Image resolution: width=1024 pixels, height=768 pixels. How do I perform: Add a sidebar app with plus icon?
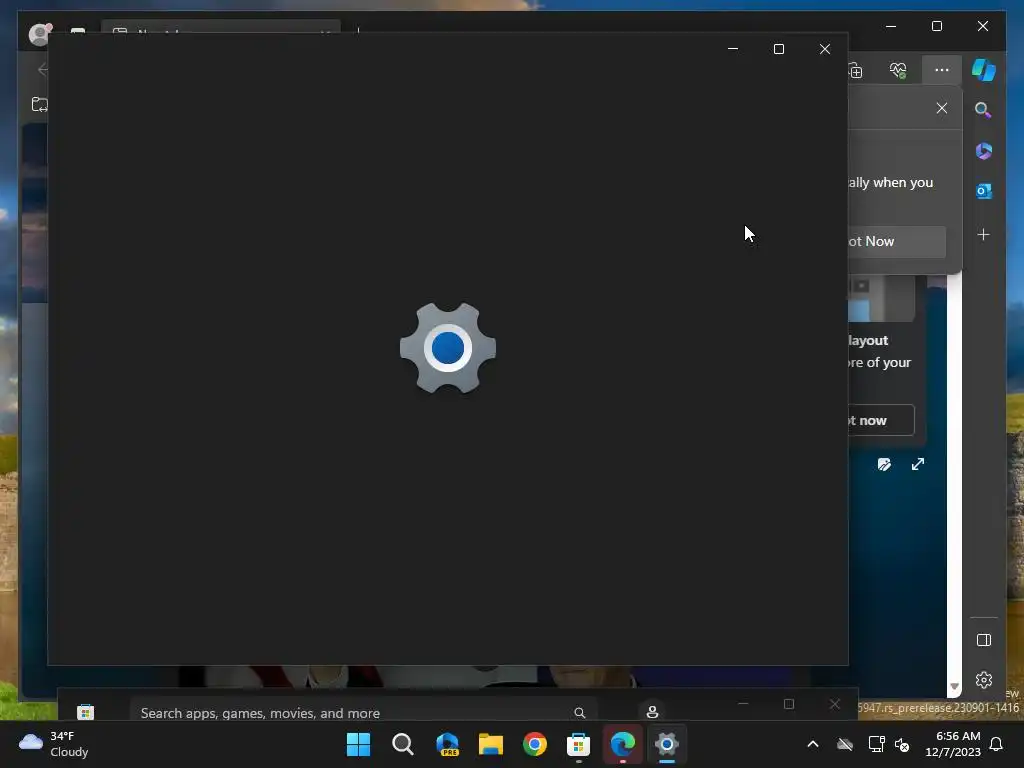click(984, 234)
